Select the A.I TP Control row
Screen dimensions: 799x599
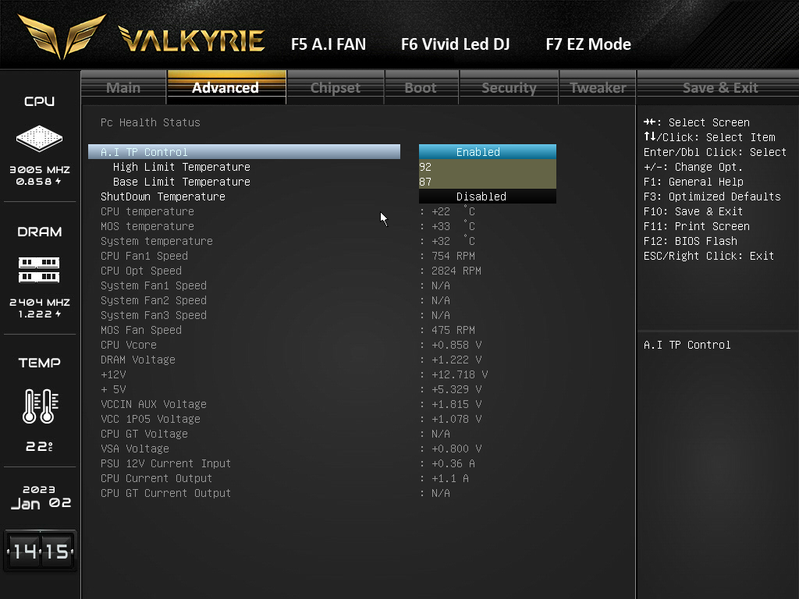click(244, 152)
